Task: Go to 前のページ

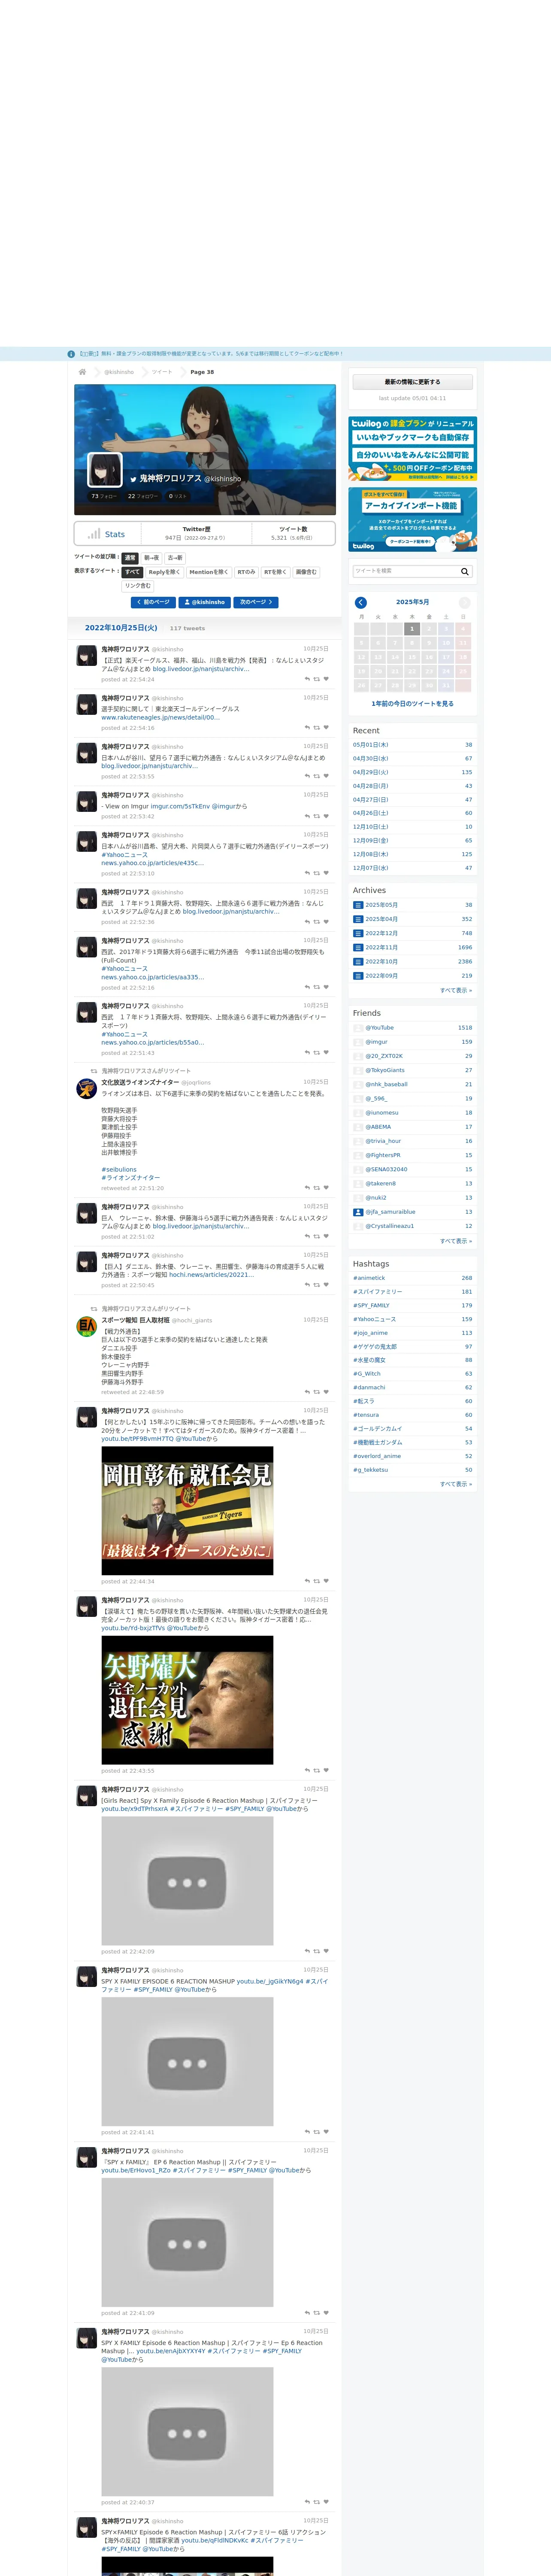Action: coord(153,602)
